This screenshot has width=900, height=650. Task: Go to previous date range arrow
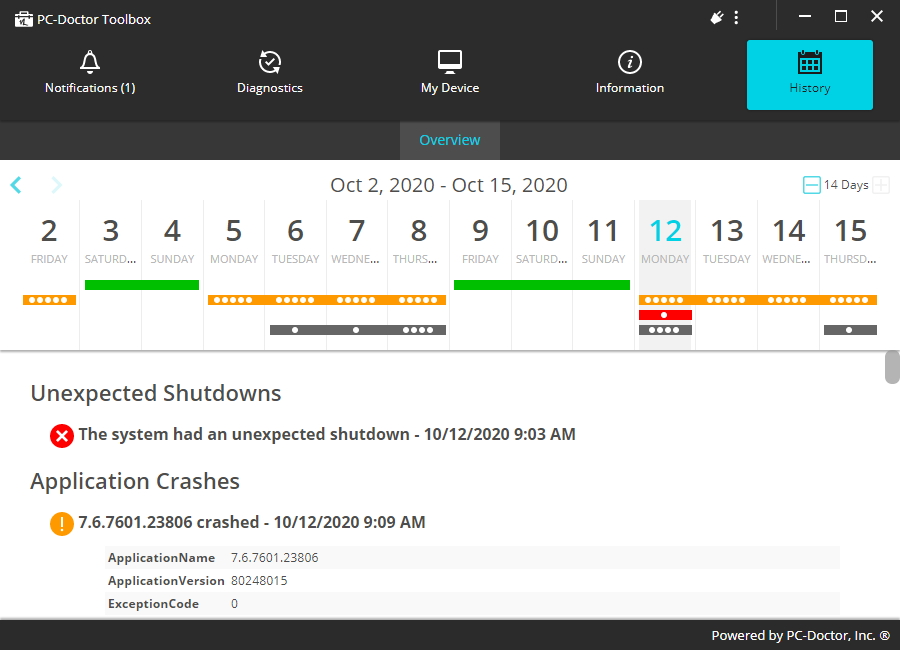click(x=16, y=185)
